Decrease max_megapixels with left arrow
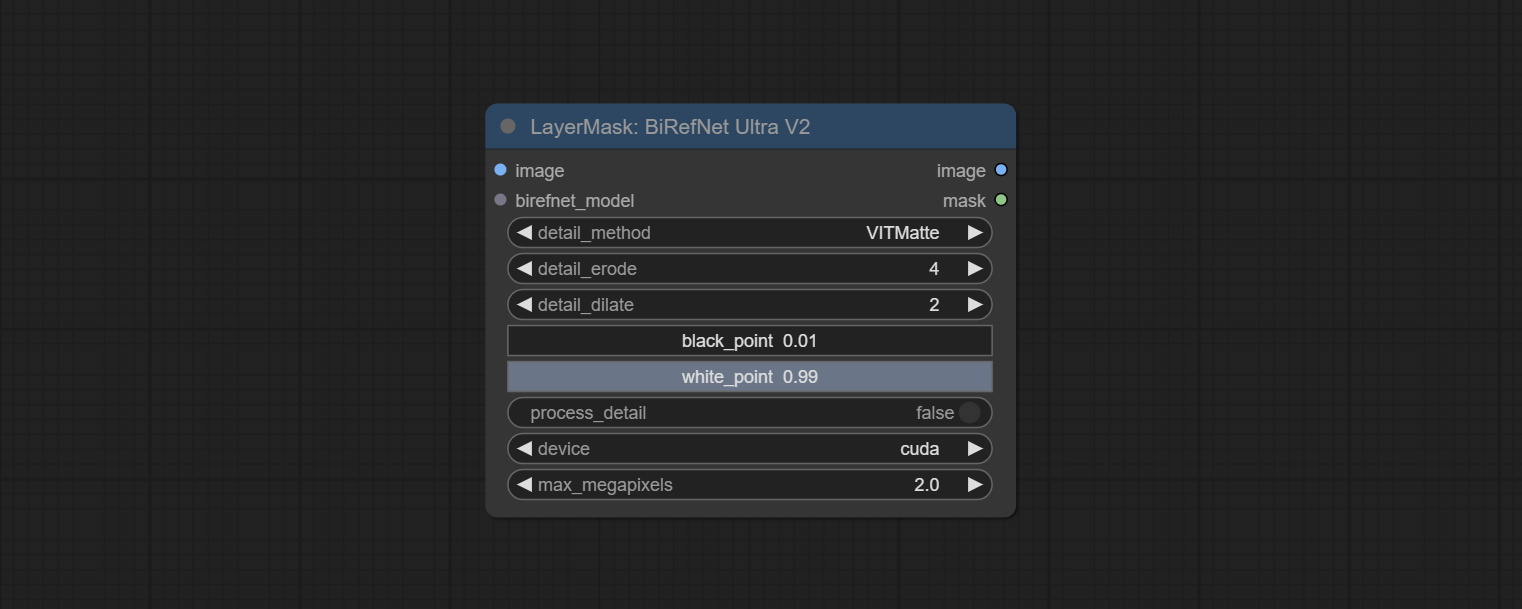 [x=524, y=485]
